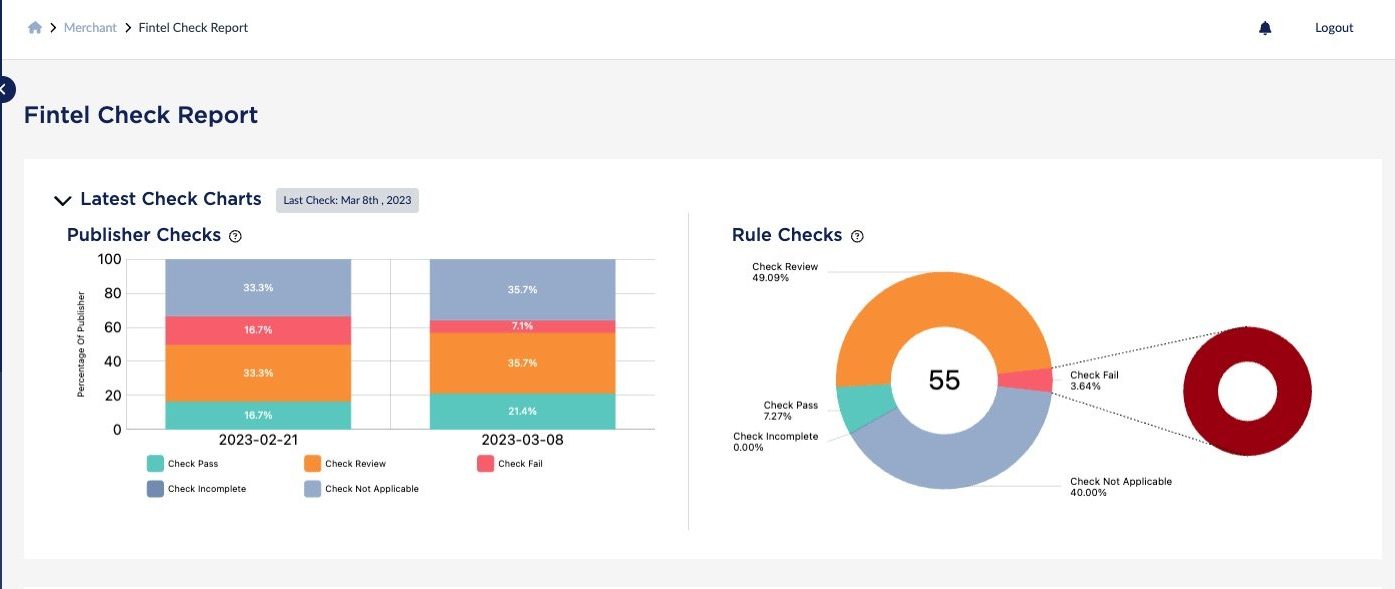Select 2023-02-21 Check Review 33.3% segment
1395x589 pixels.
click(x=258, y=373)
